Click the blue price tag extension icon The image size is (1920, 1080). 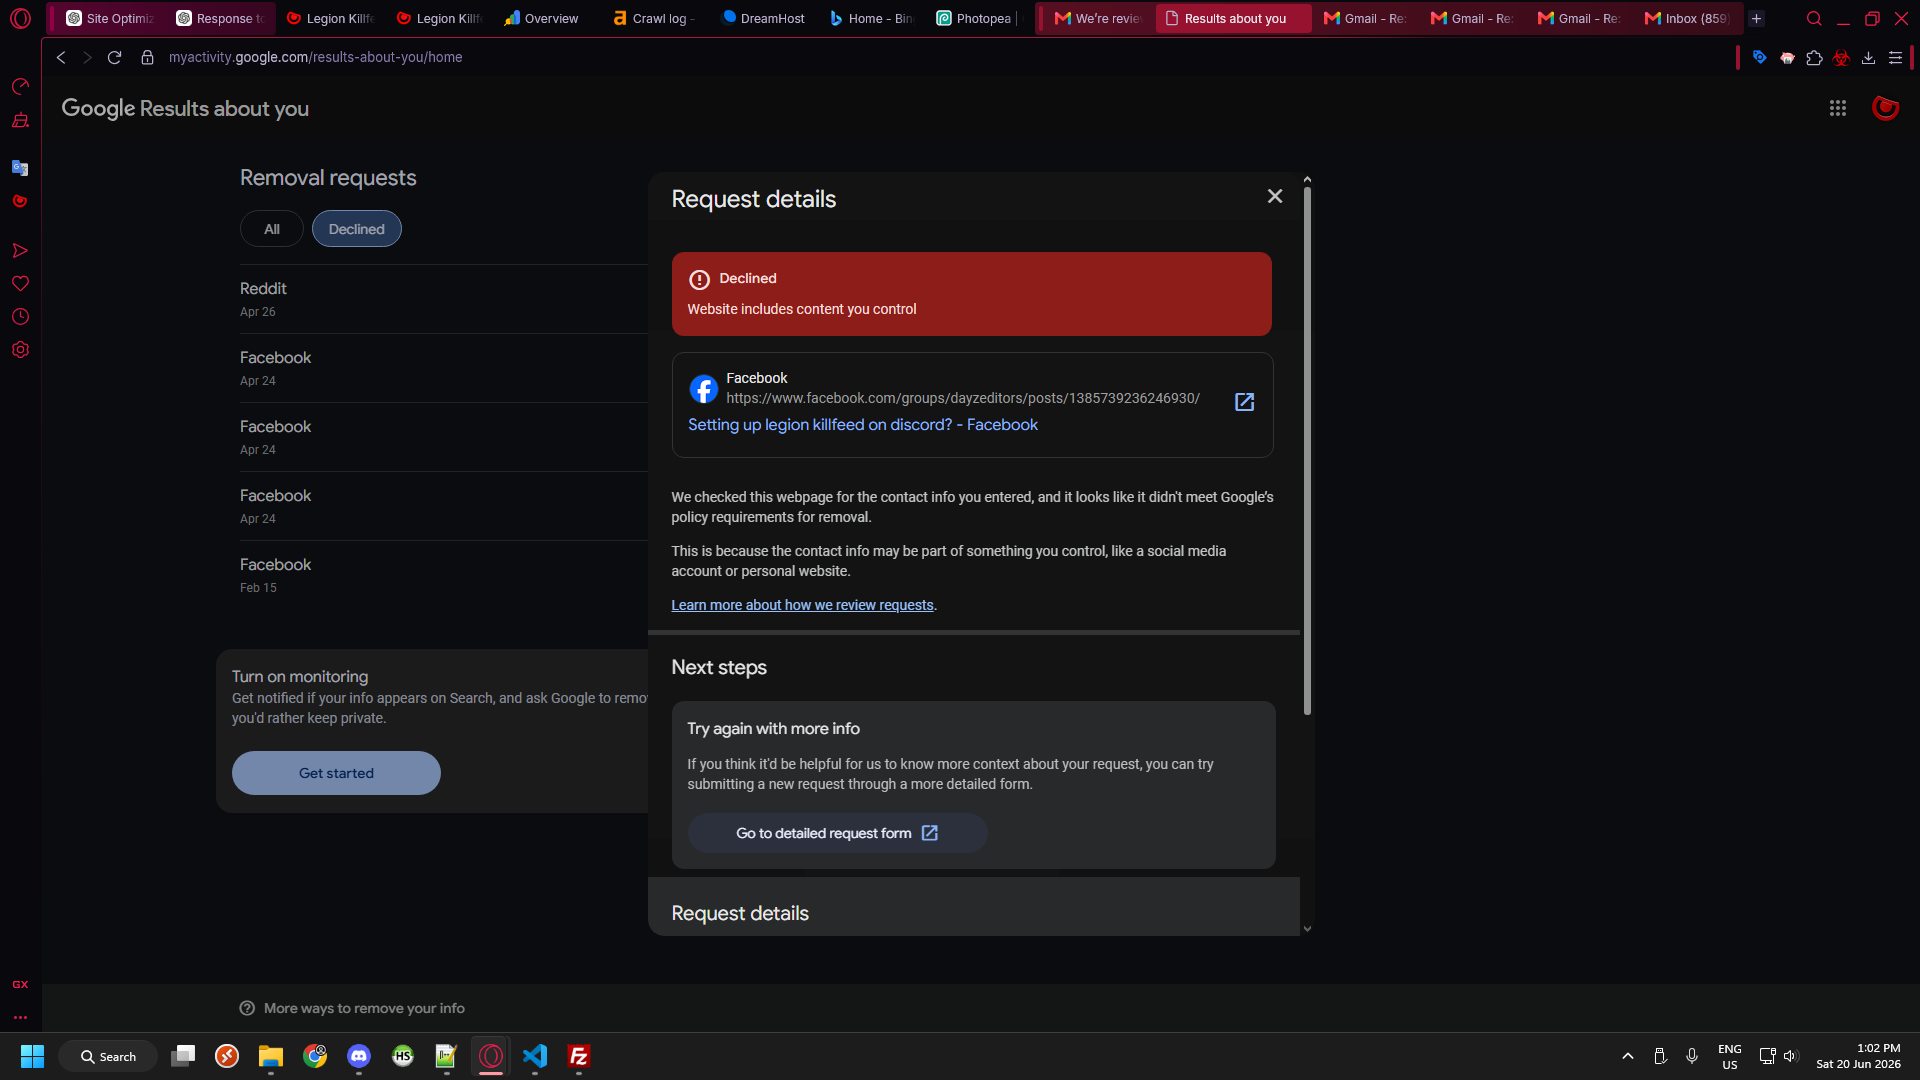1759,58
